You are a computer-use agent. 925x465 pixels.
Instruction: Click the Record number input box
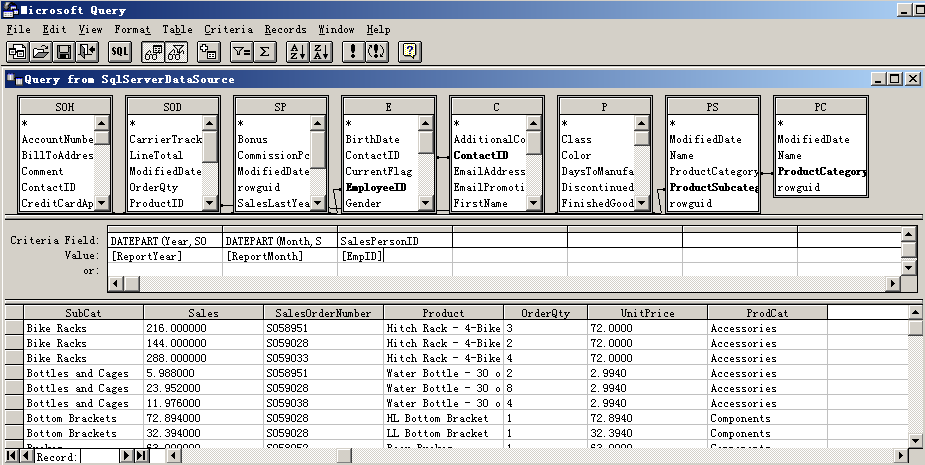click(100, 456)
